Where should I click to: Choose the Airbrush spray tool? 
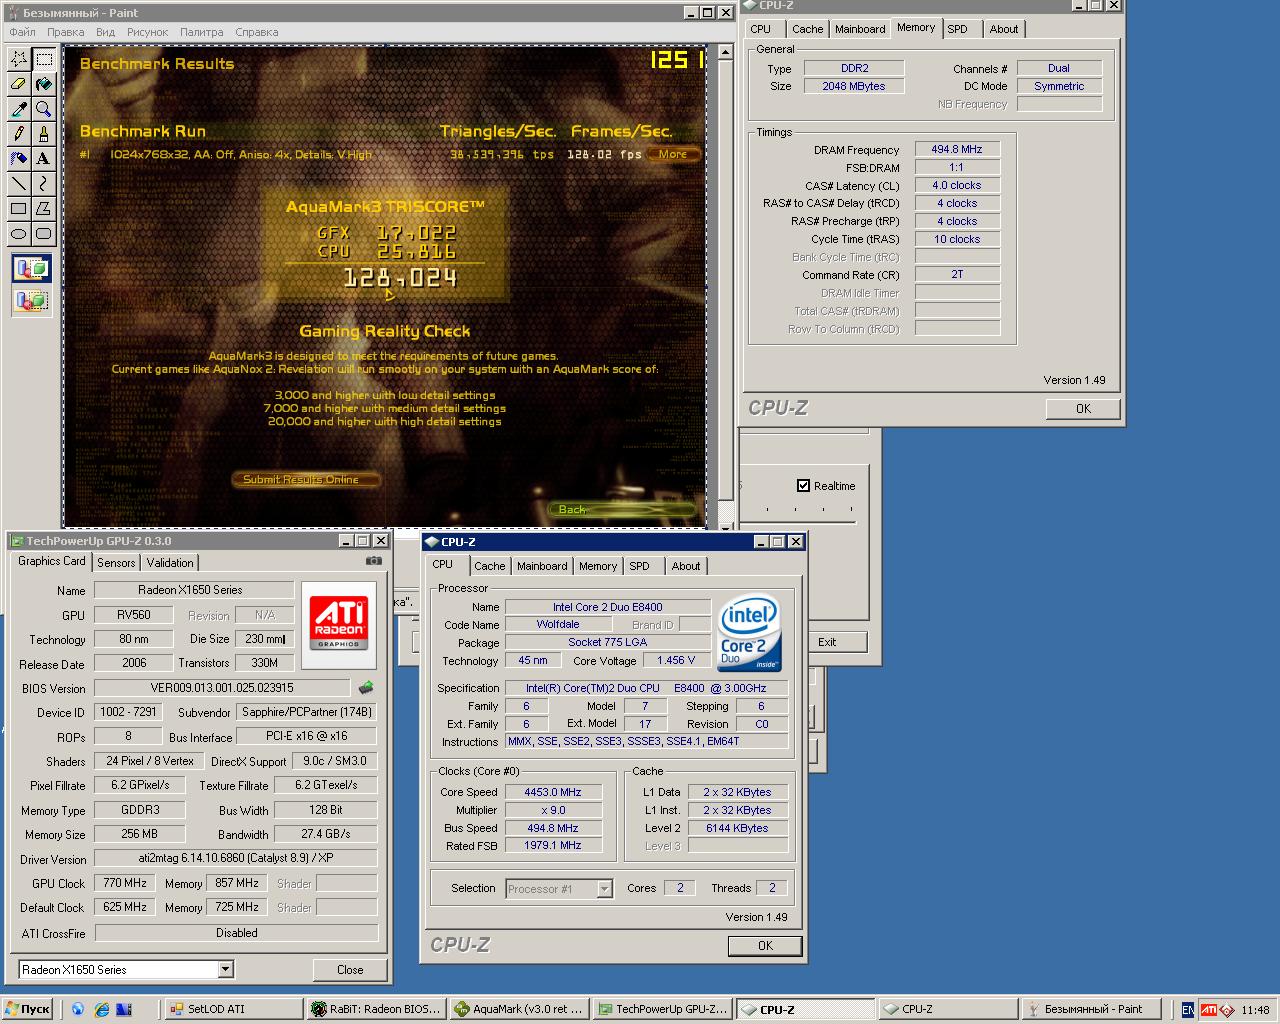click(x=19, y=159)
